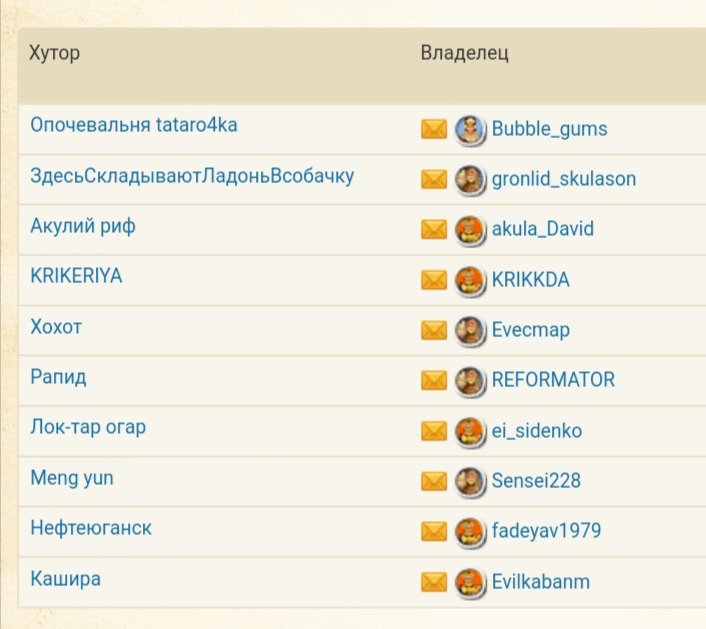Click the Владелец column header
706x629 pixels.
[464, 53]
